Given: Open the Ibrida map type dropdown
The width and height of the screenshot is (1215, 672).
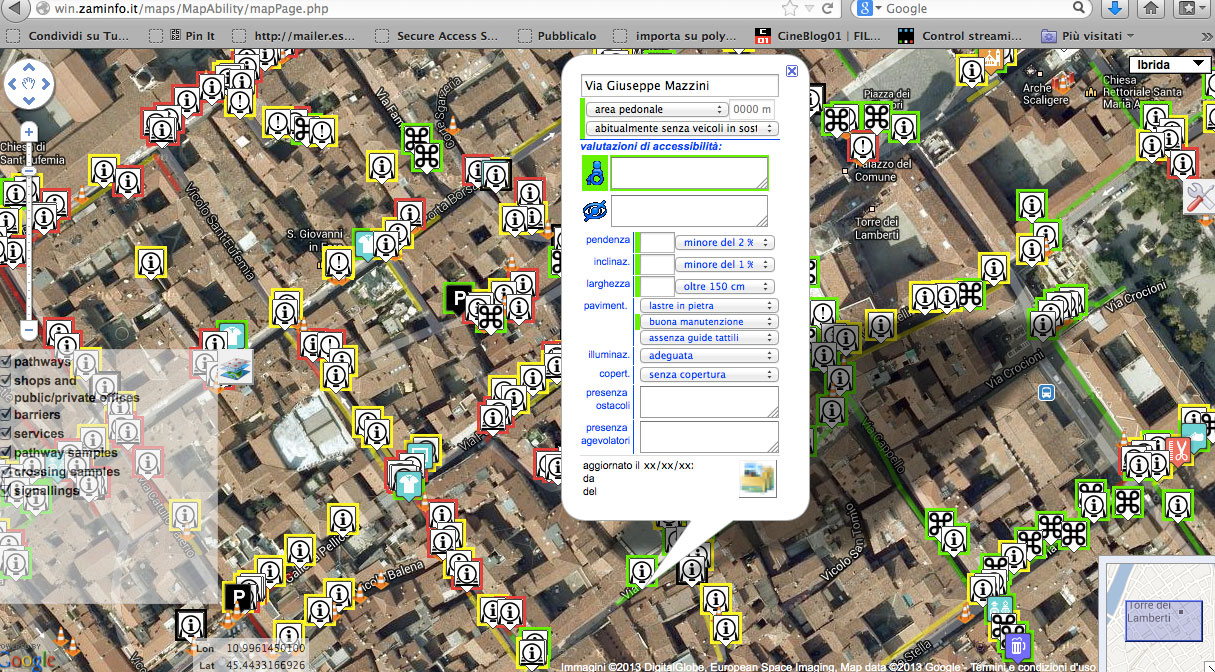Looking at the screenshot, I should (x=1172, y=64).
